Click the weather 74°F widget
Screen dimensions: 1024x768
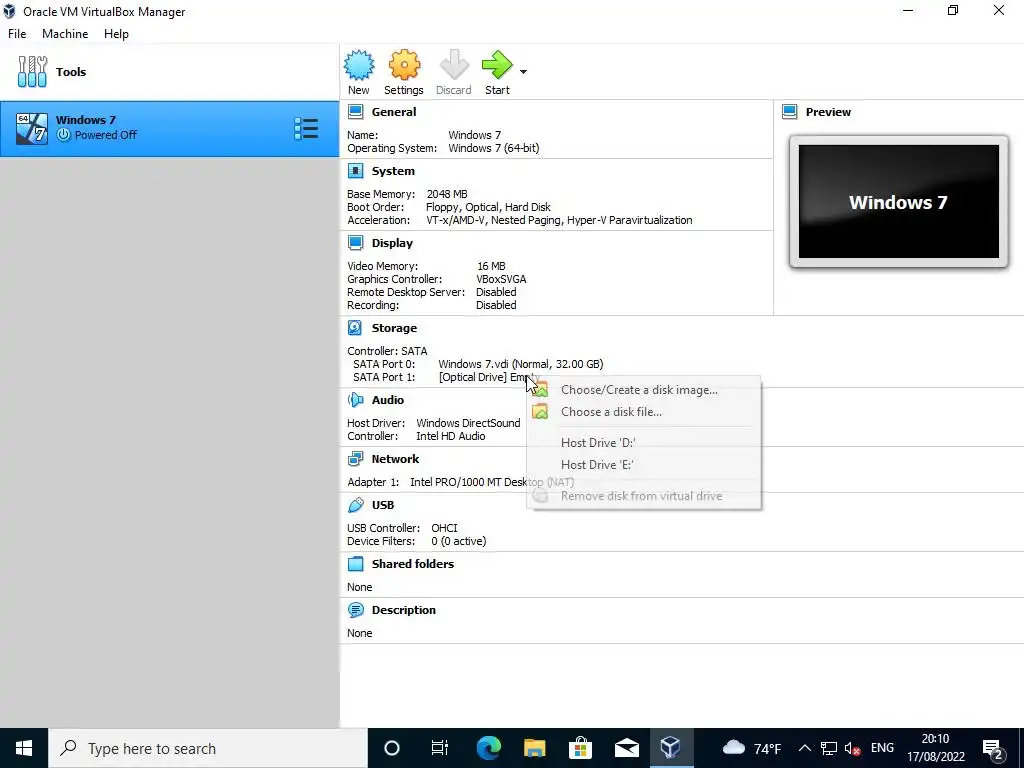752,748
